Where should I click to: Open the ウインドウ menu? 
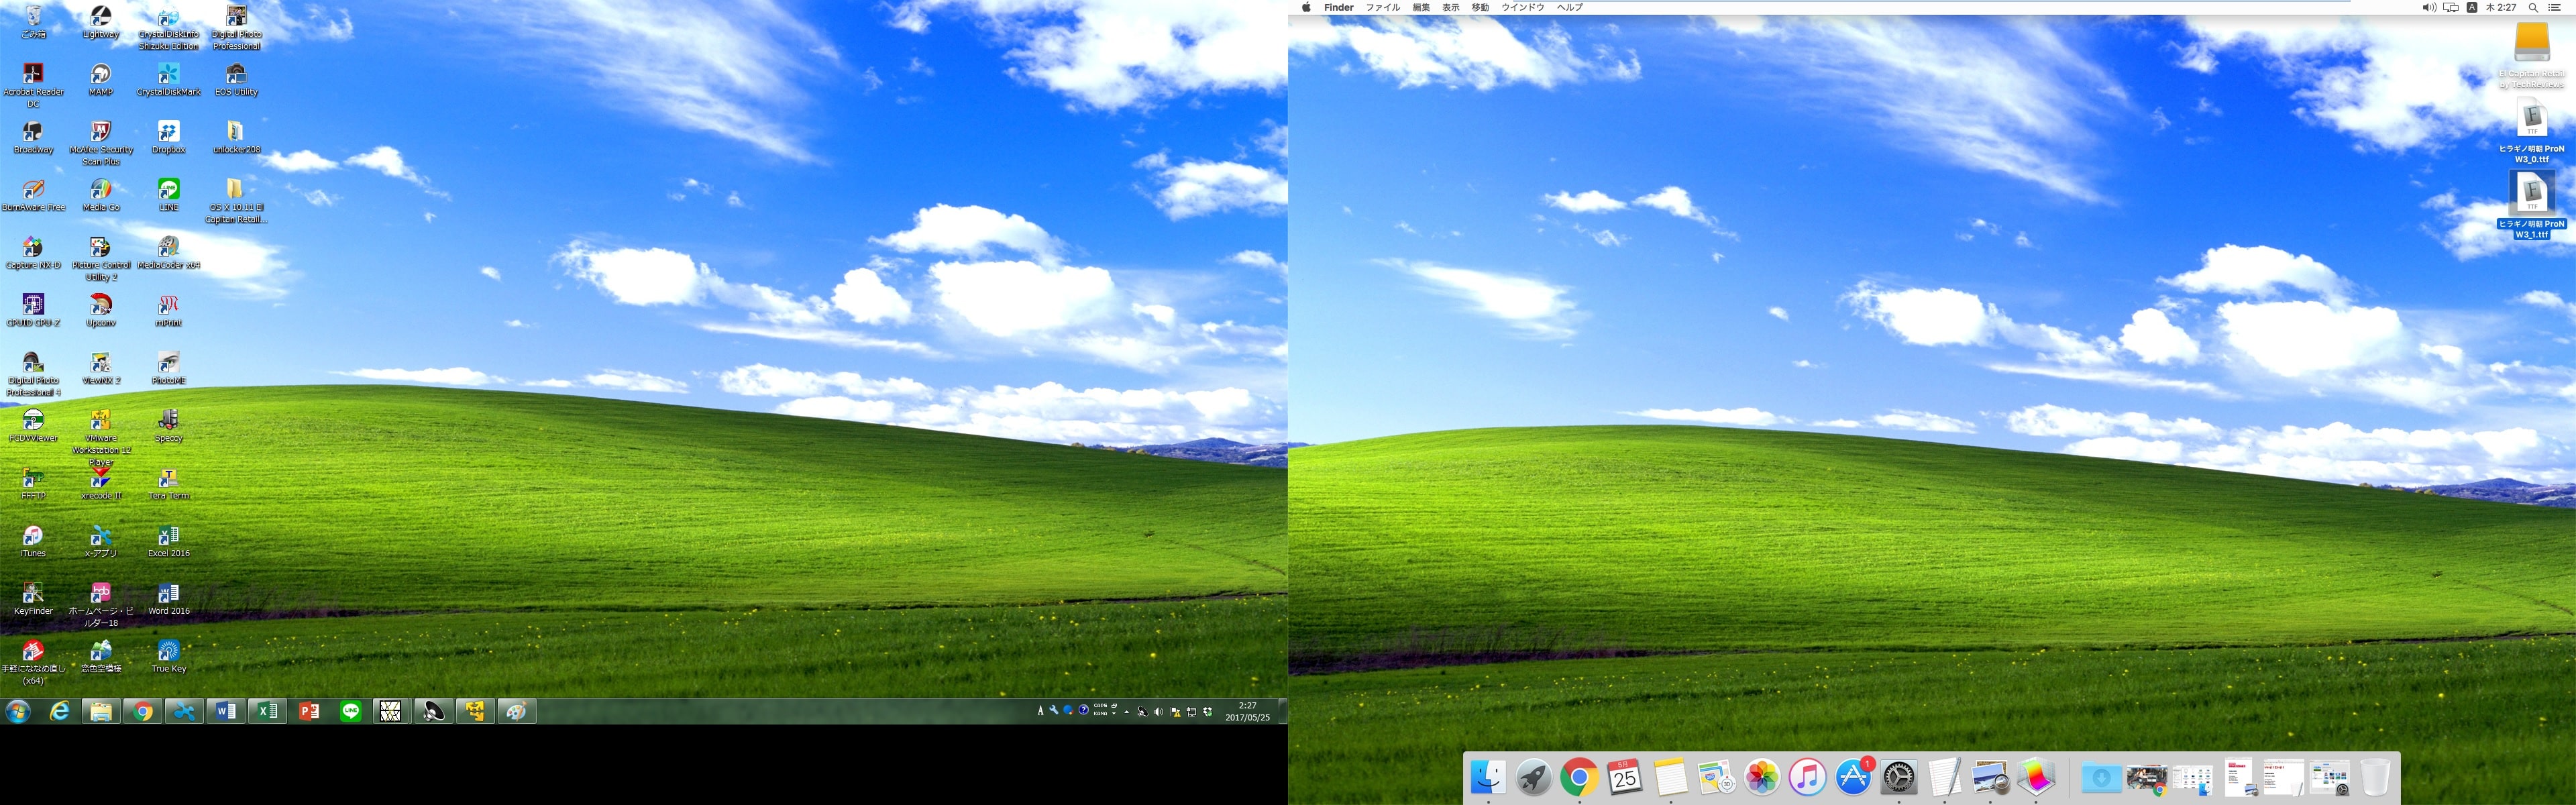(1522, 7)
